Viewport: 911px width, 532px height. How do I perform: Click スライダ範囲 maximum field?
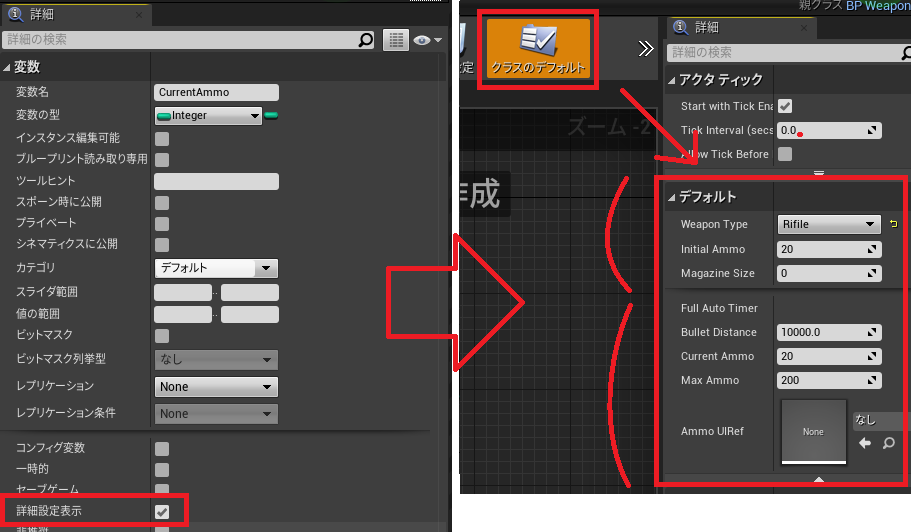pos(250,292)
